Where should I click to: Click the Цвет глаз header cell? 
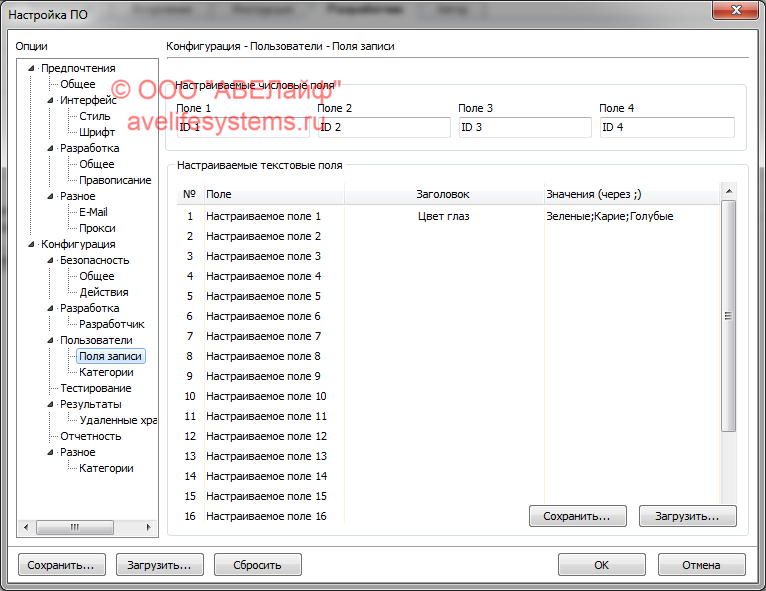coord(443,216)
